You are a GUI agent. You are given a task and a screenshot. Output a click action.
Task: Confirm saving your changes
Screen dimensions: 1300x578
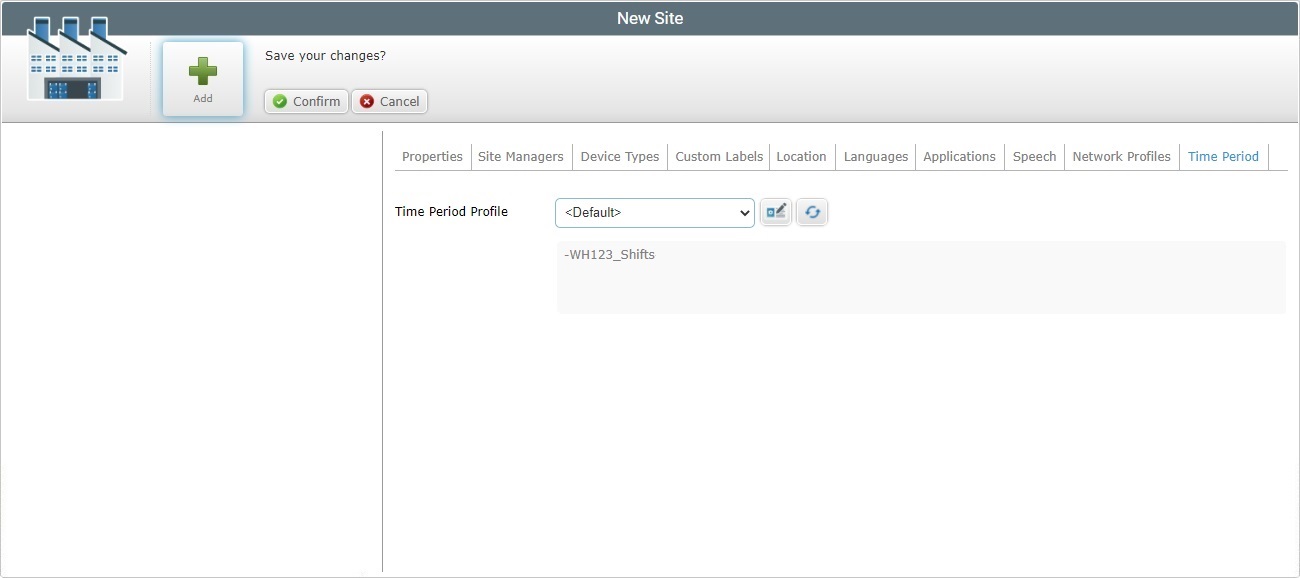305,101
